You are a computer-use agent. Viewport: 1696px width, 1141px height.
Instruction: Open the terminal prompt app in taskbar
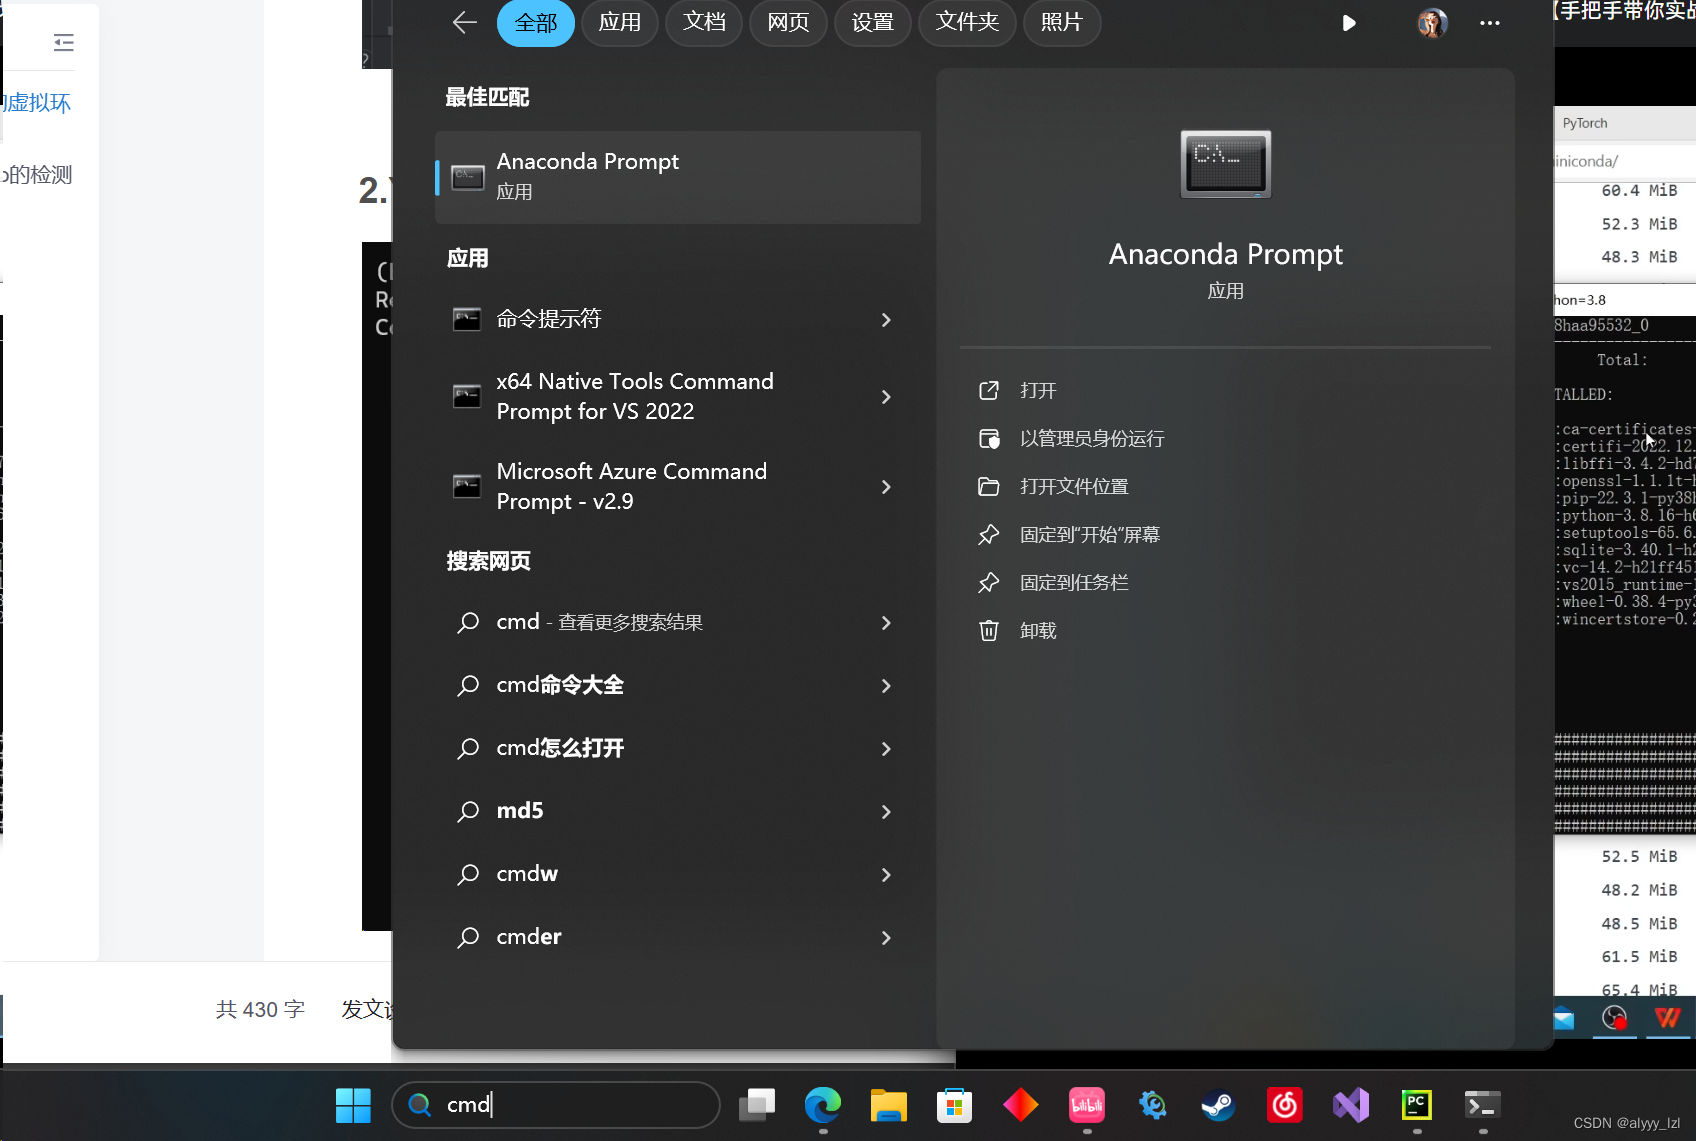[x=1483, y=1105]
